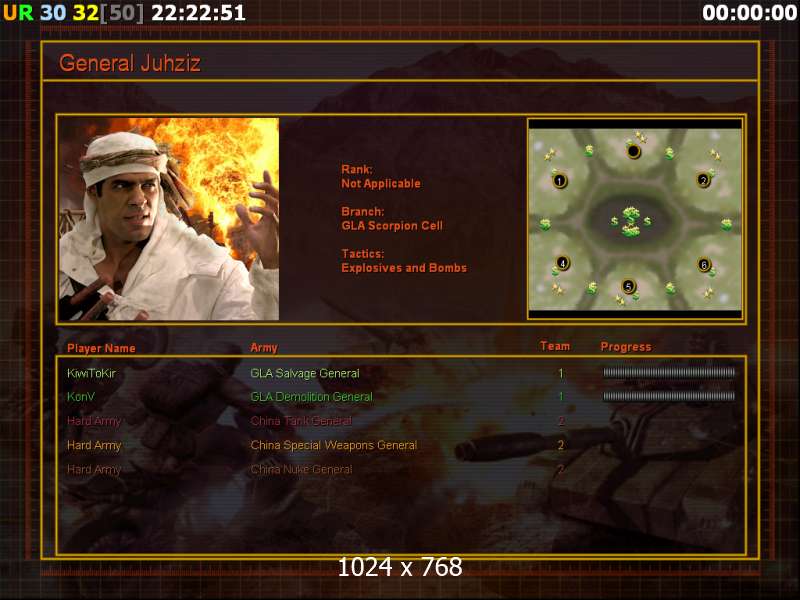Click supply icon between blank marker and marker 2
The image size is (800, 600).
tap(670, 153)
